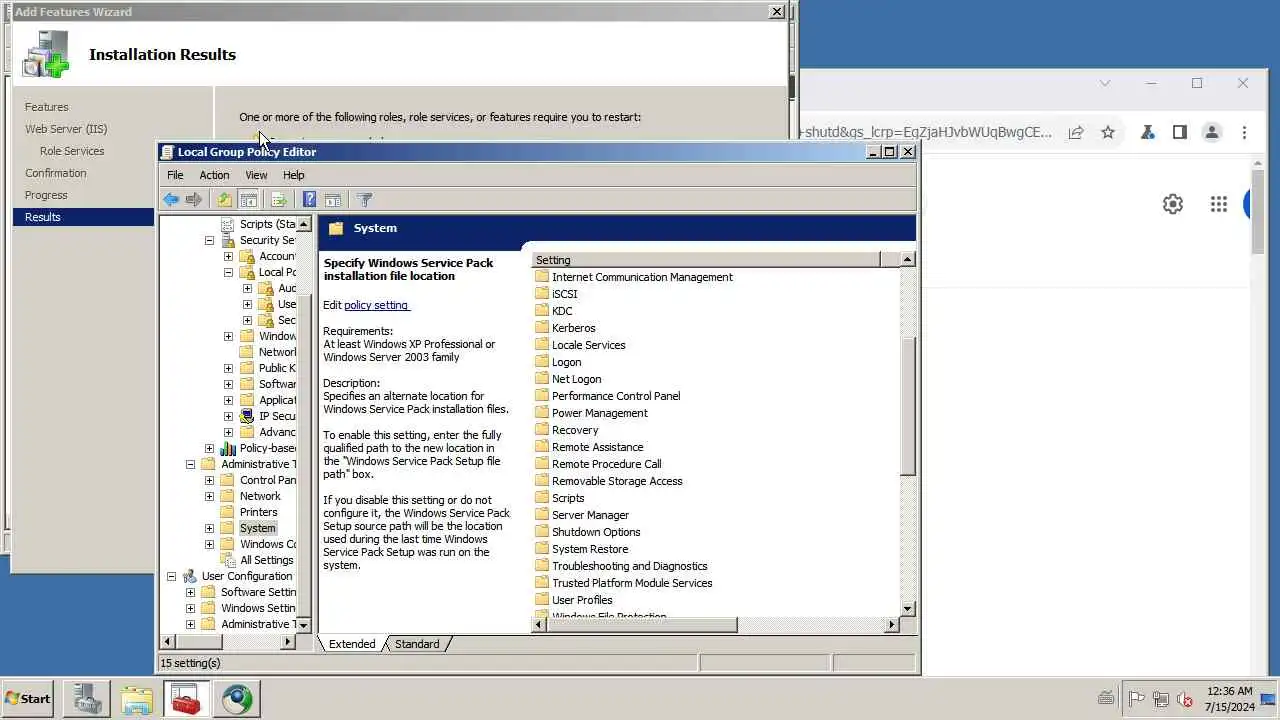Image resolution: width=1280 pixels, height=720 pixels.
Task: Expand the System tree node
Action: pyautogui.click(x=209, y=528)
